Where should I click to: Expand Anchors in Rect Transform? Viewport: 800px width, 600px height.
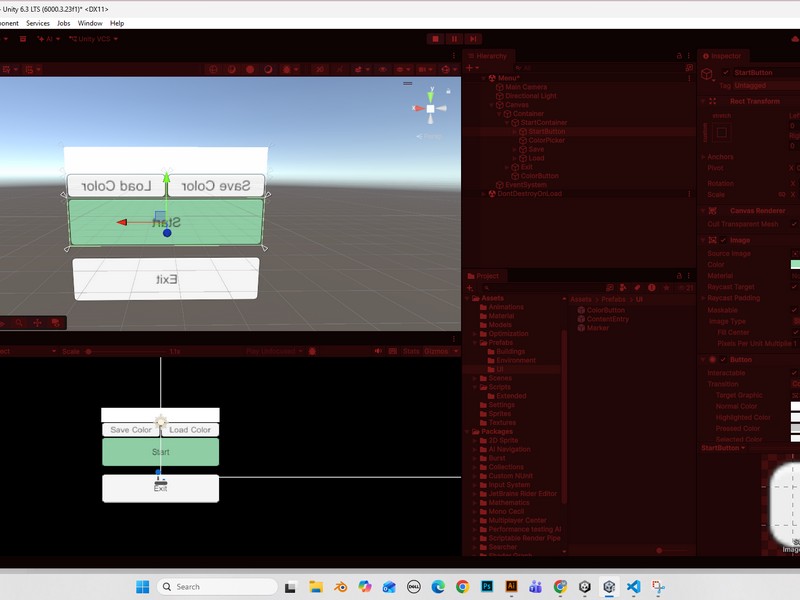click(703, 157)
